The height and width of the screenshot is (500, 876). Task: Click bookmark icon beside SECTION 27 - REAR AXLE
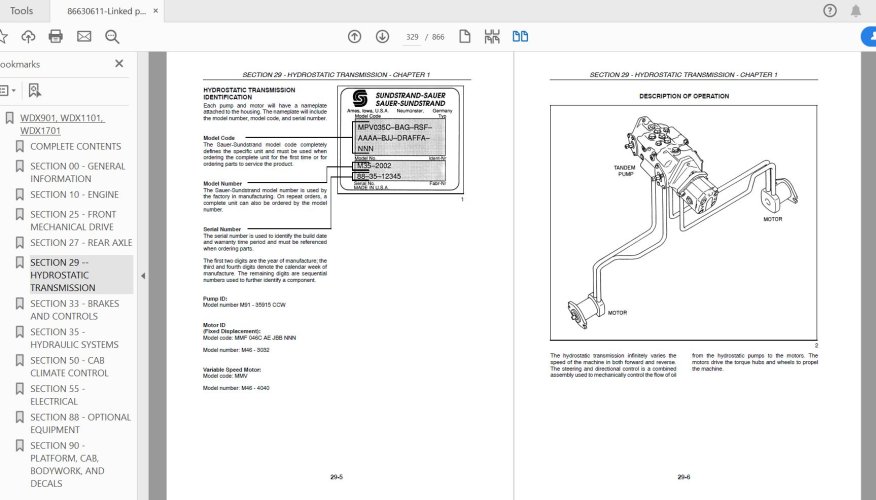(x=20, y=242)
